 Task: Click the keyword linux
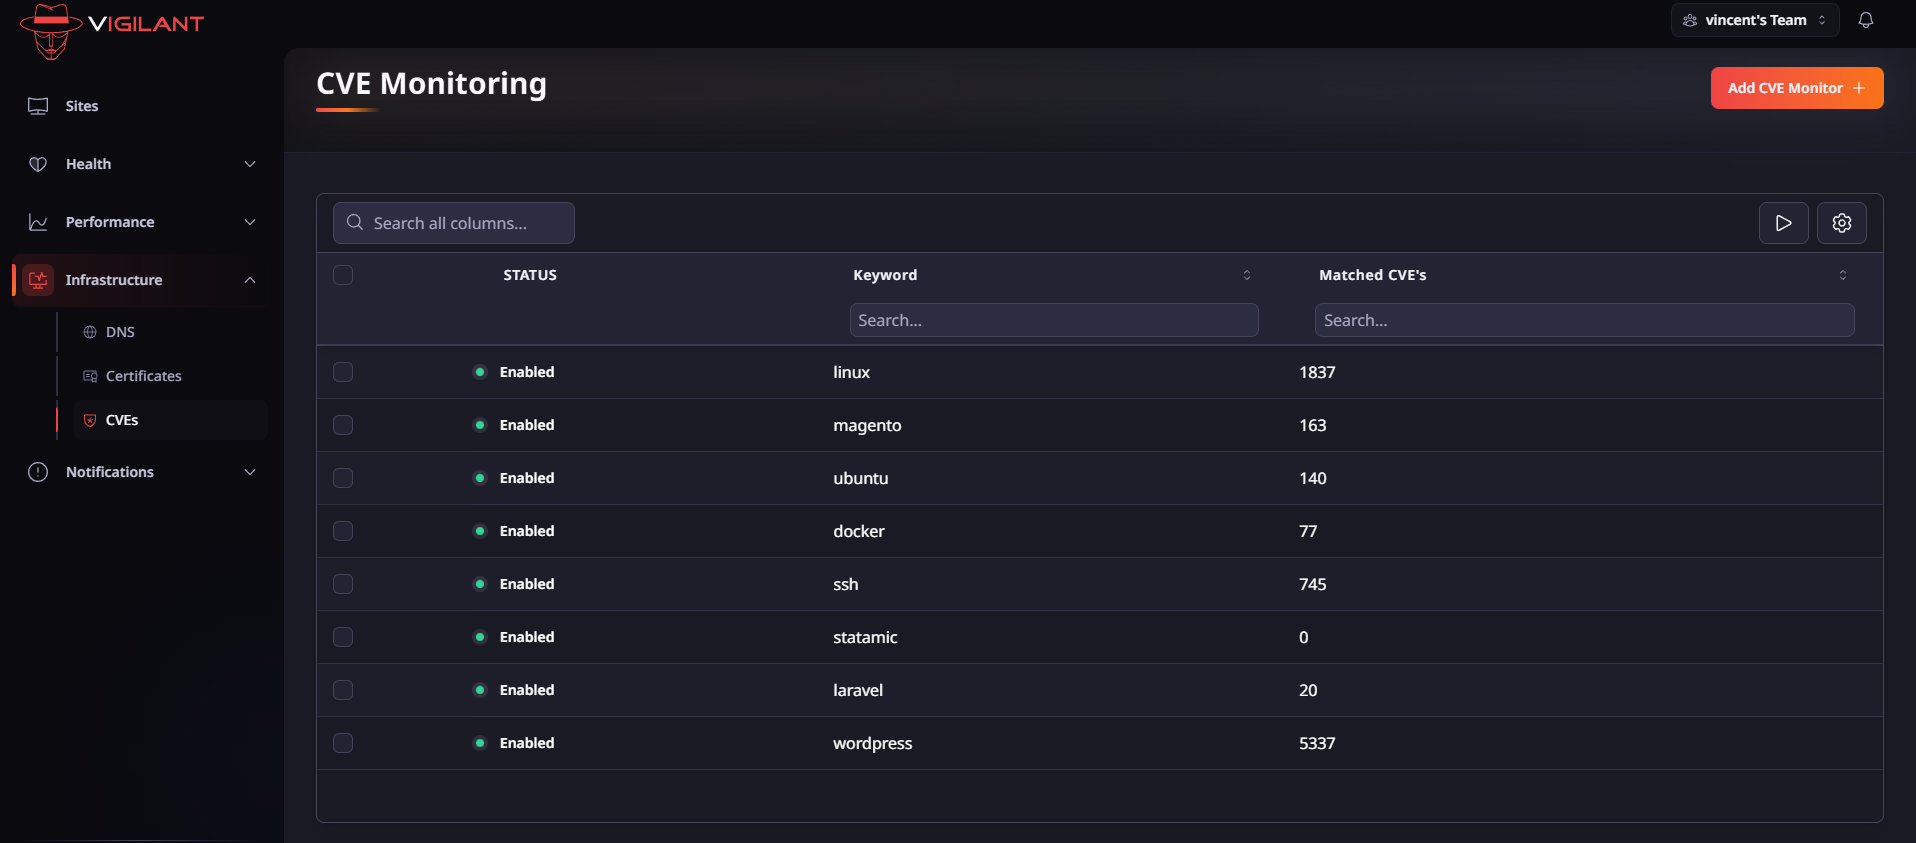852,372
